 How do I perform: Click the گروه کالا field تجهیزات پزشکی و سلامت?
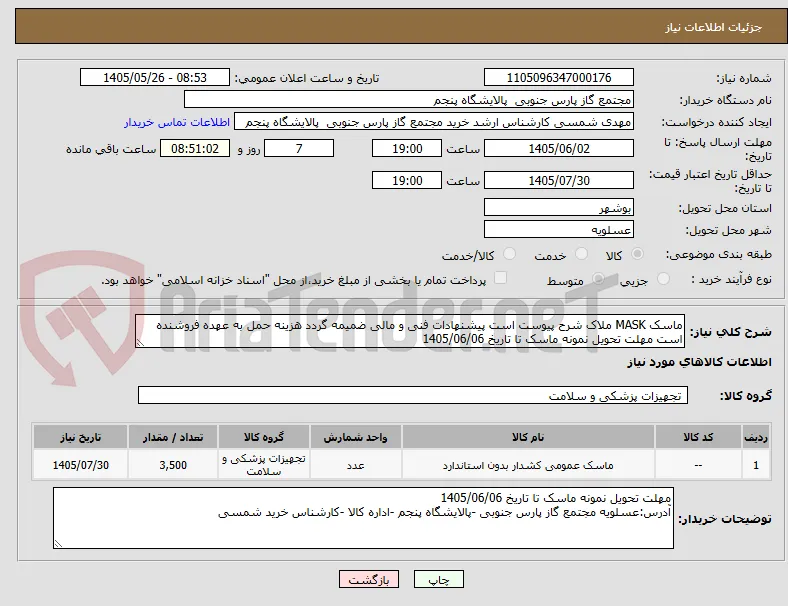click(413, 395)
